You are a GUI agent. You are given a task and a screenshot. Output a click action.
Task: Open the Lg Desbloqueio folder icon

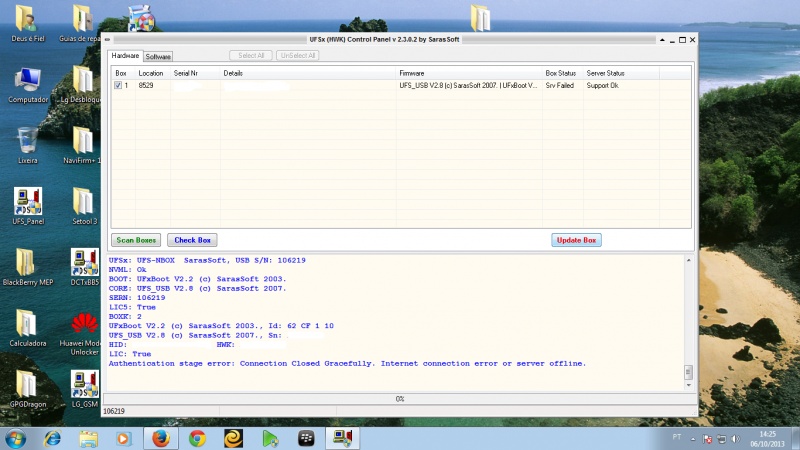pyautogui.click(x=82, y=84)
